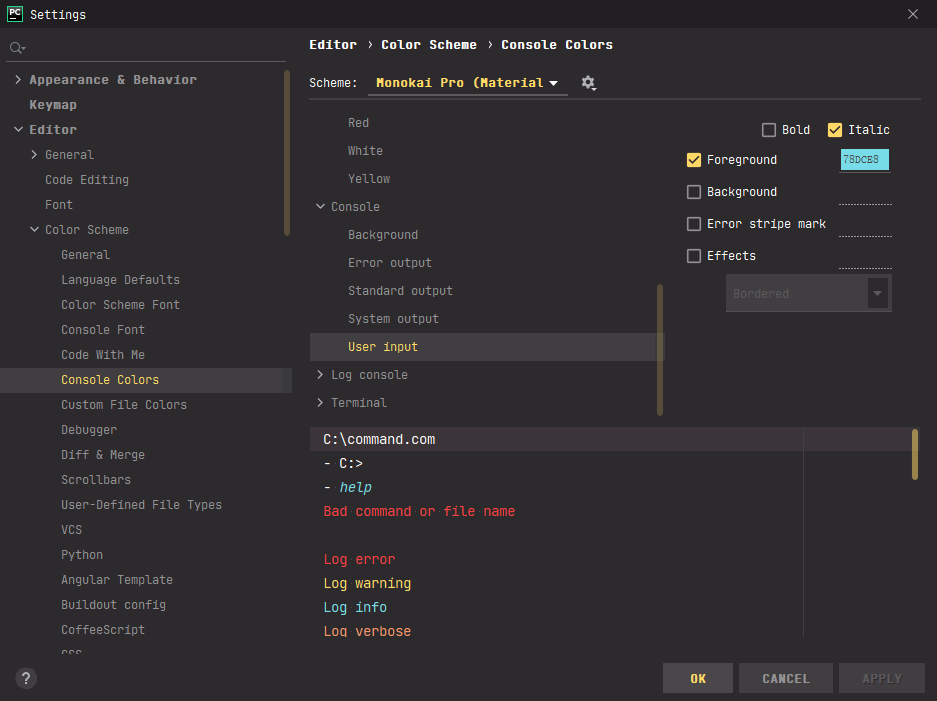This screenshot has height=701, width=937.
Task: Click the help question mark icon
Action: click(x=27, y=678)
